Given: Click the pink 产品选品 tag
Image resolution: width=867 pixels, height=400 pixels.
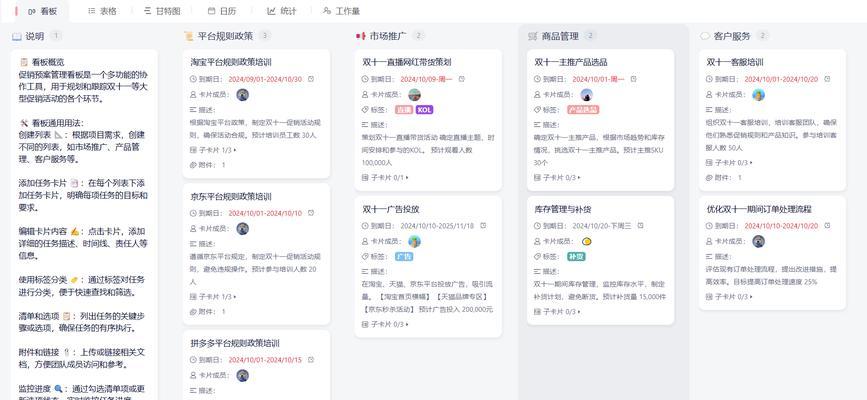Looking at the screenshot, I should coord(583,110).
